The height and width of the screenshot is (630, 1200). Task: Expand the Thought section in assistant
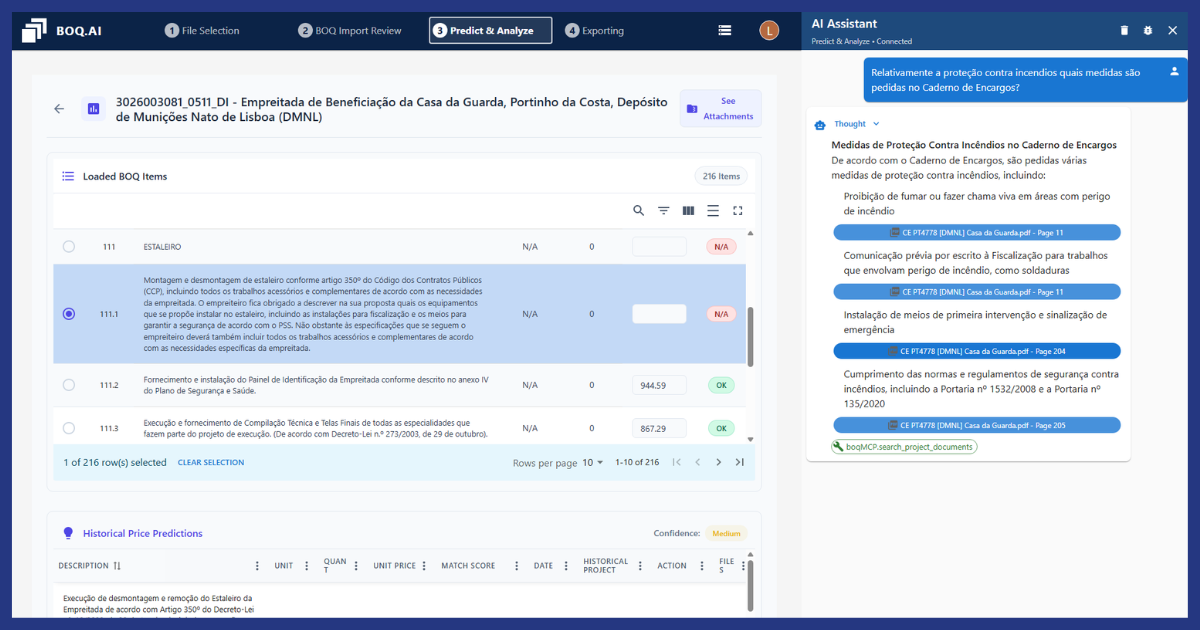[x=856, y=124]
